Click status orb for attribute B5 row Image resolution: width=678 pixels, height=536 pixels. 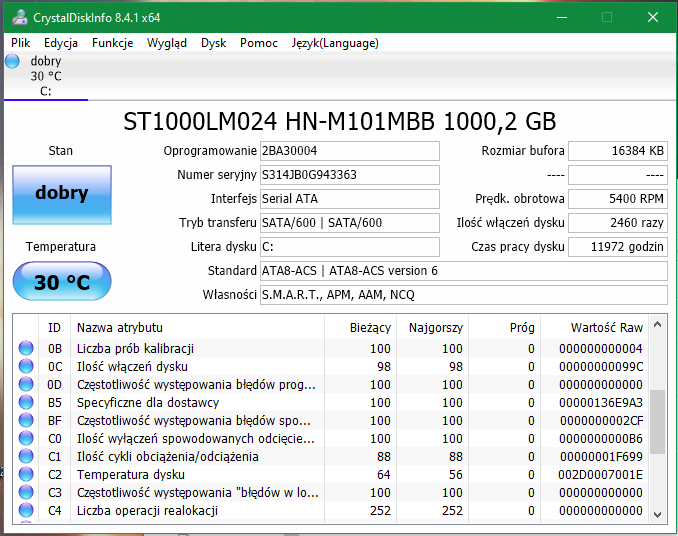[26, 402]
